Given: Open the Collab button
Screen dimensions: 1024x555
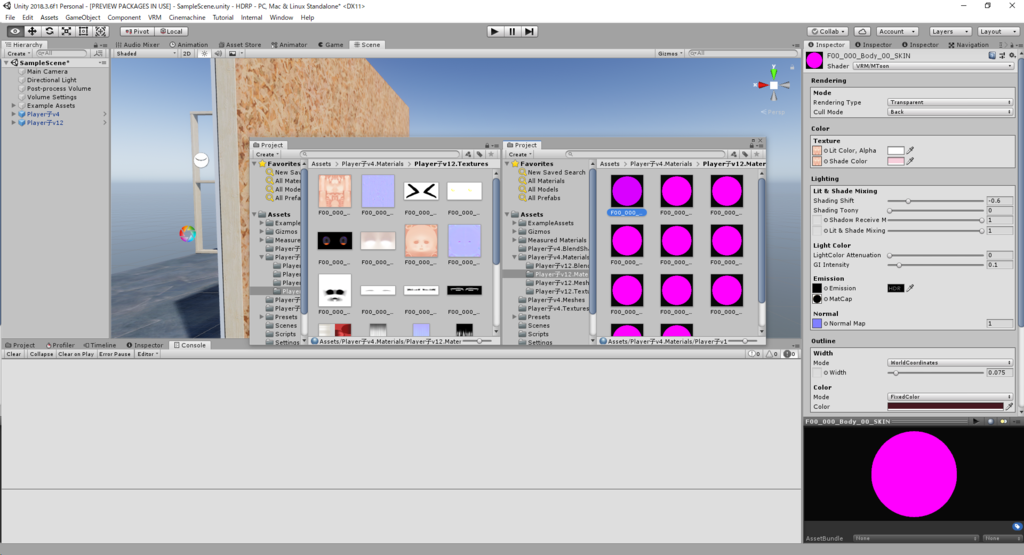Looking at the screenshot, I should point(828,31).
